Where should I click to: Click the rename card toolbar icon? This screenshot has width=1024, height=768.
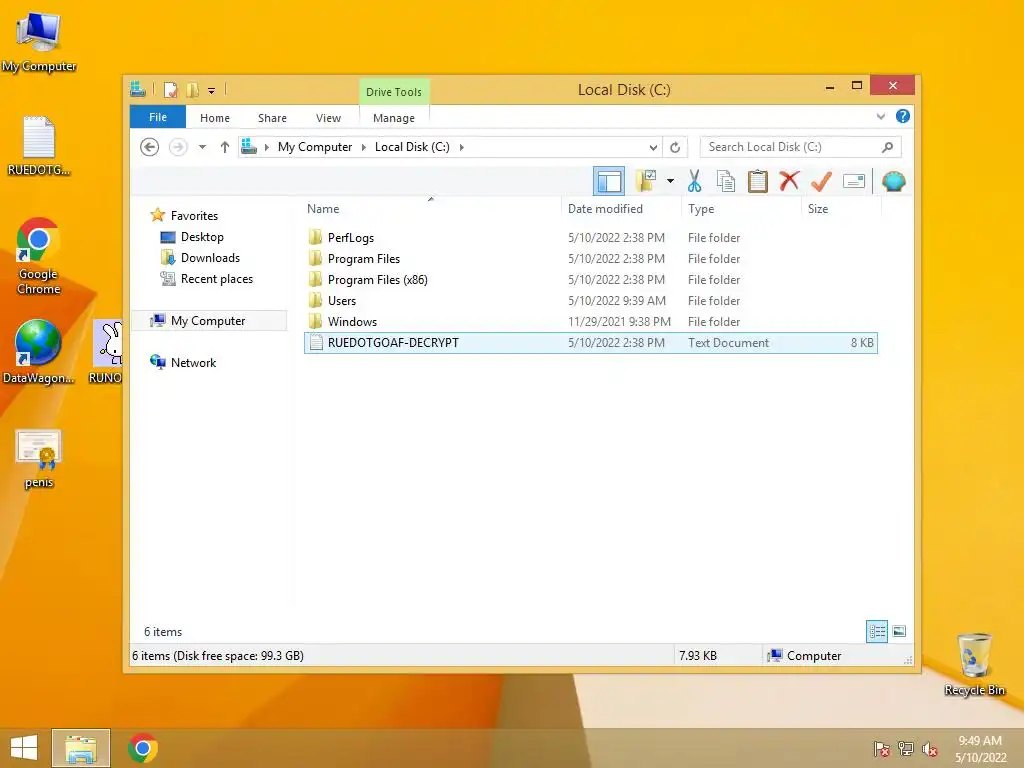(x=854, y=181)
